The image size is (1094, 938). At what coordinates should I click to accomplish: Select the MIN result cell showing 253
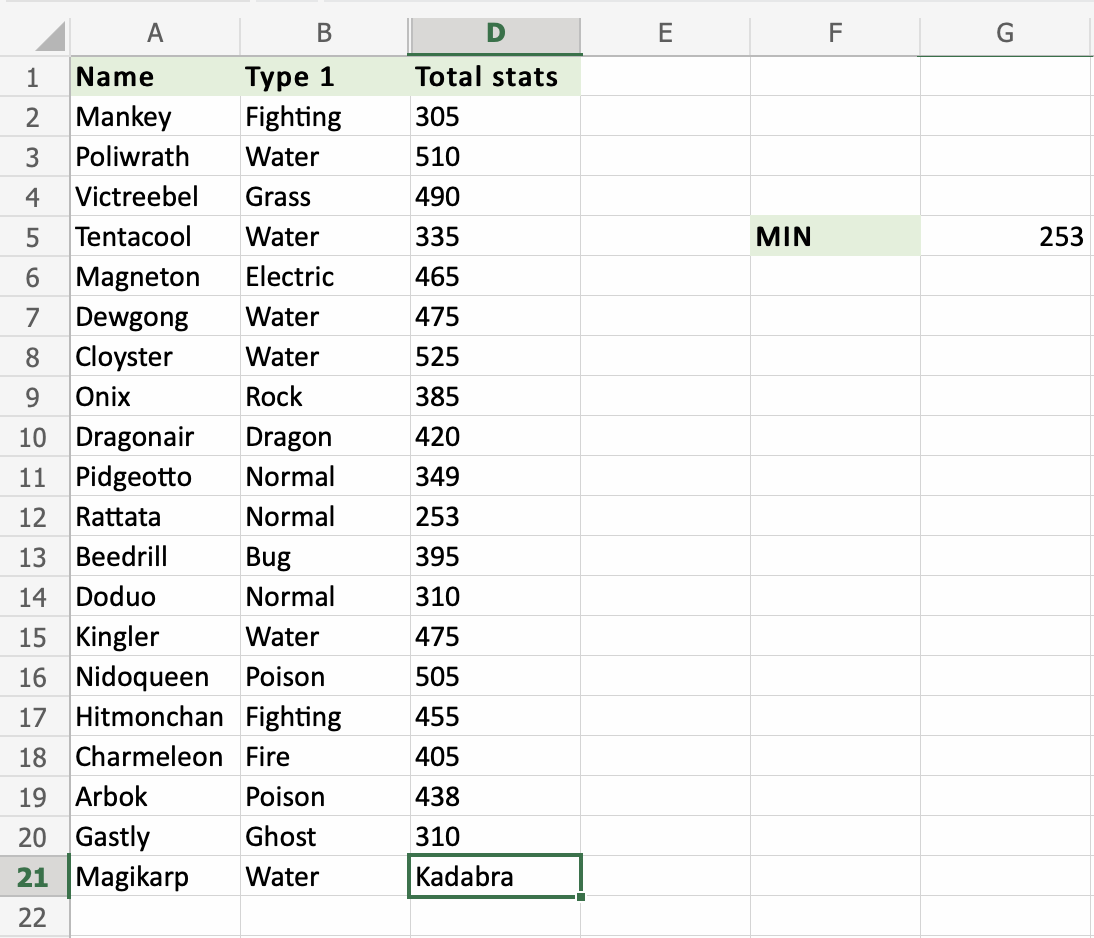click(x=1005, y=237)
